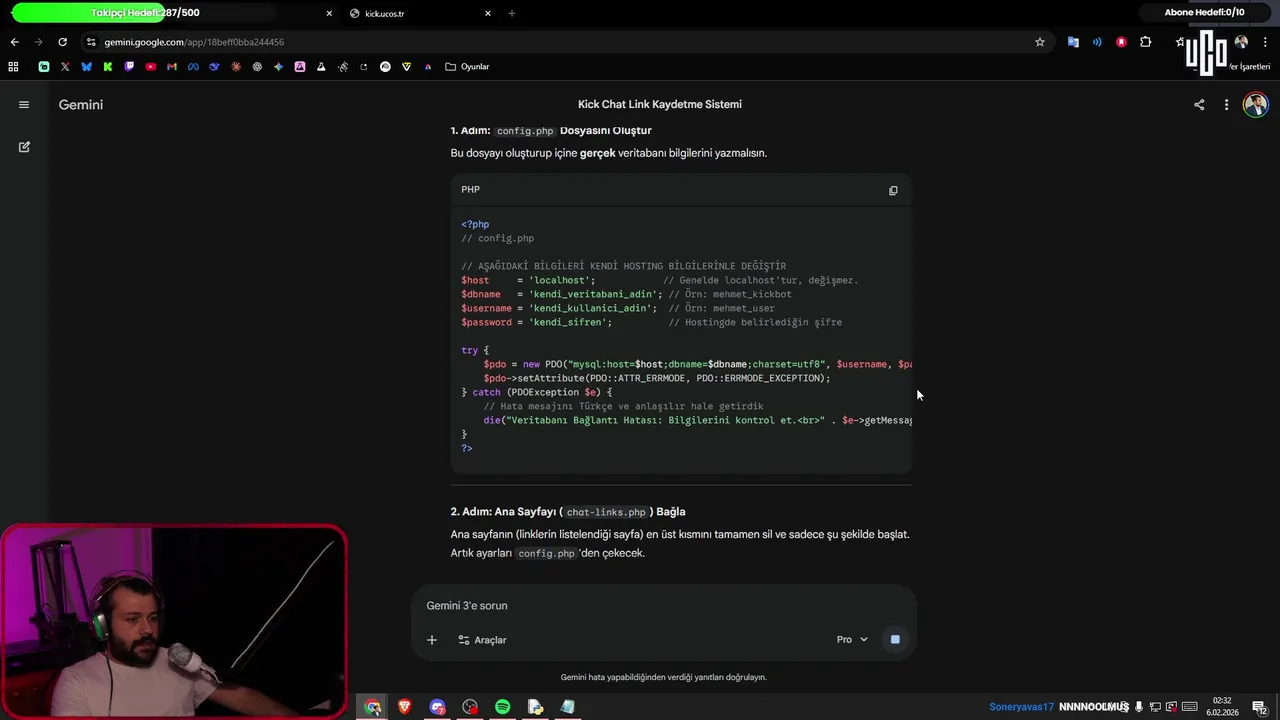Share the Kick Chat Link conversation

point(1199,104)
